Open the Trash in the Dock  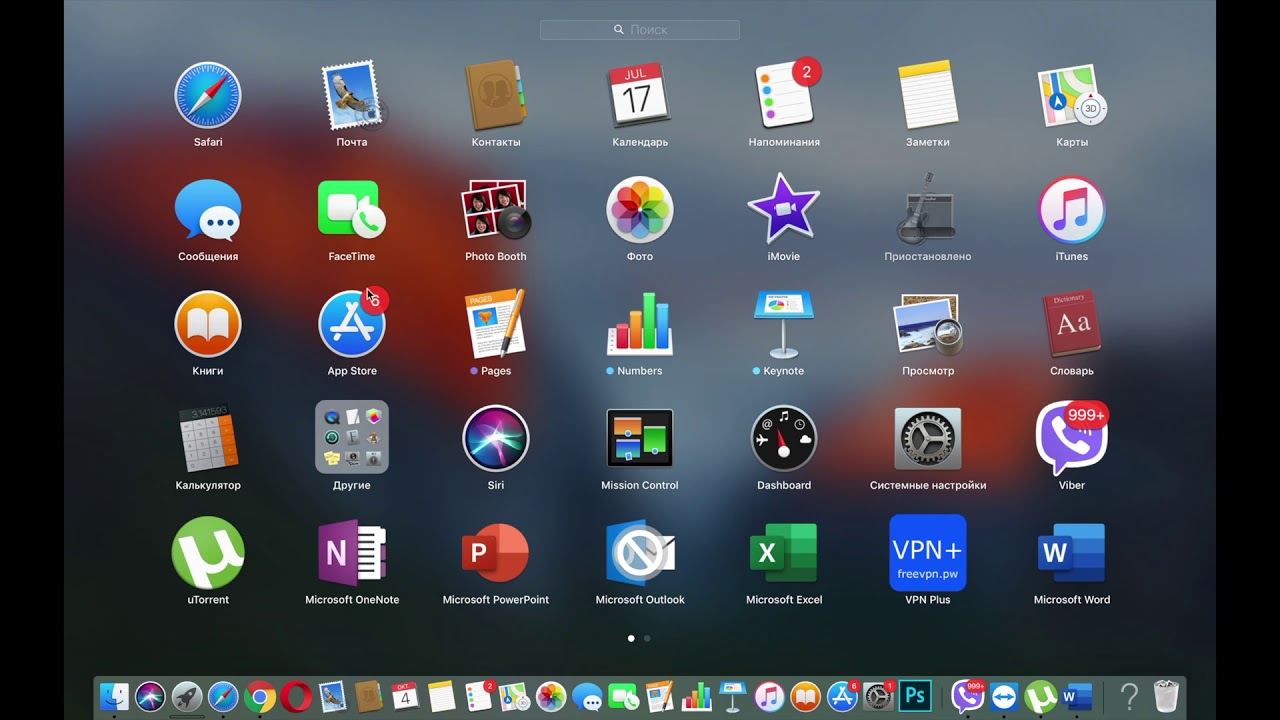(x=1166, y=696)
